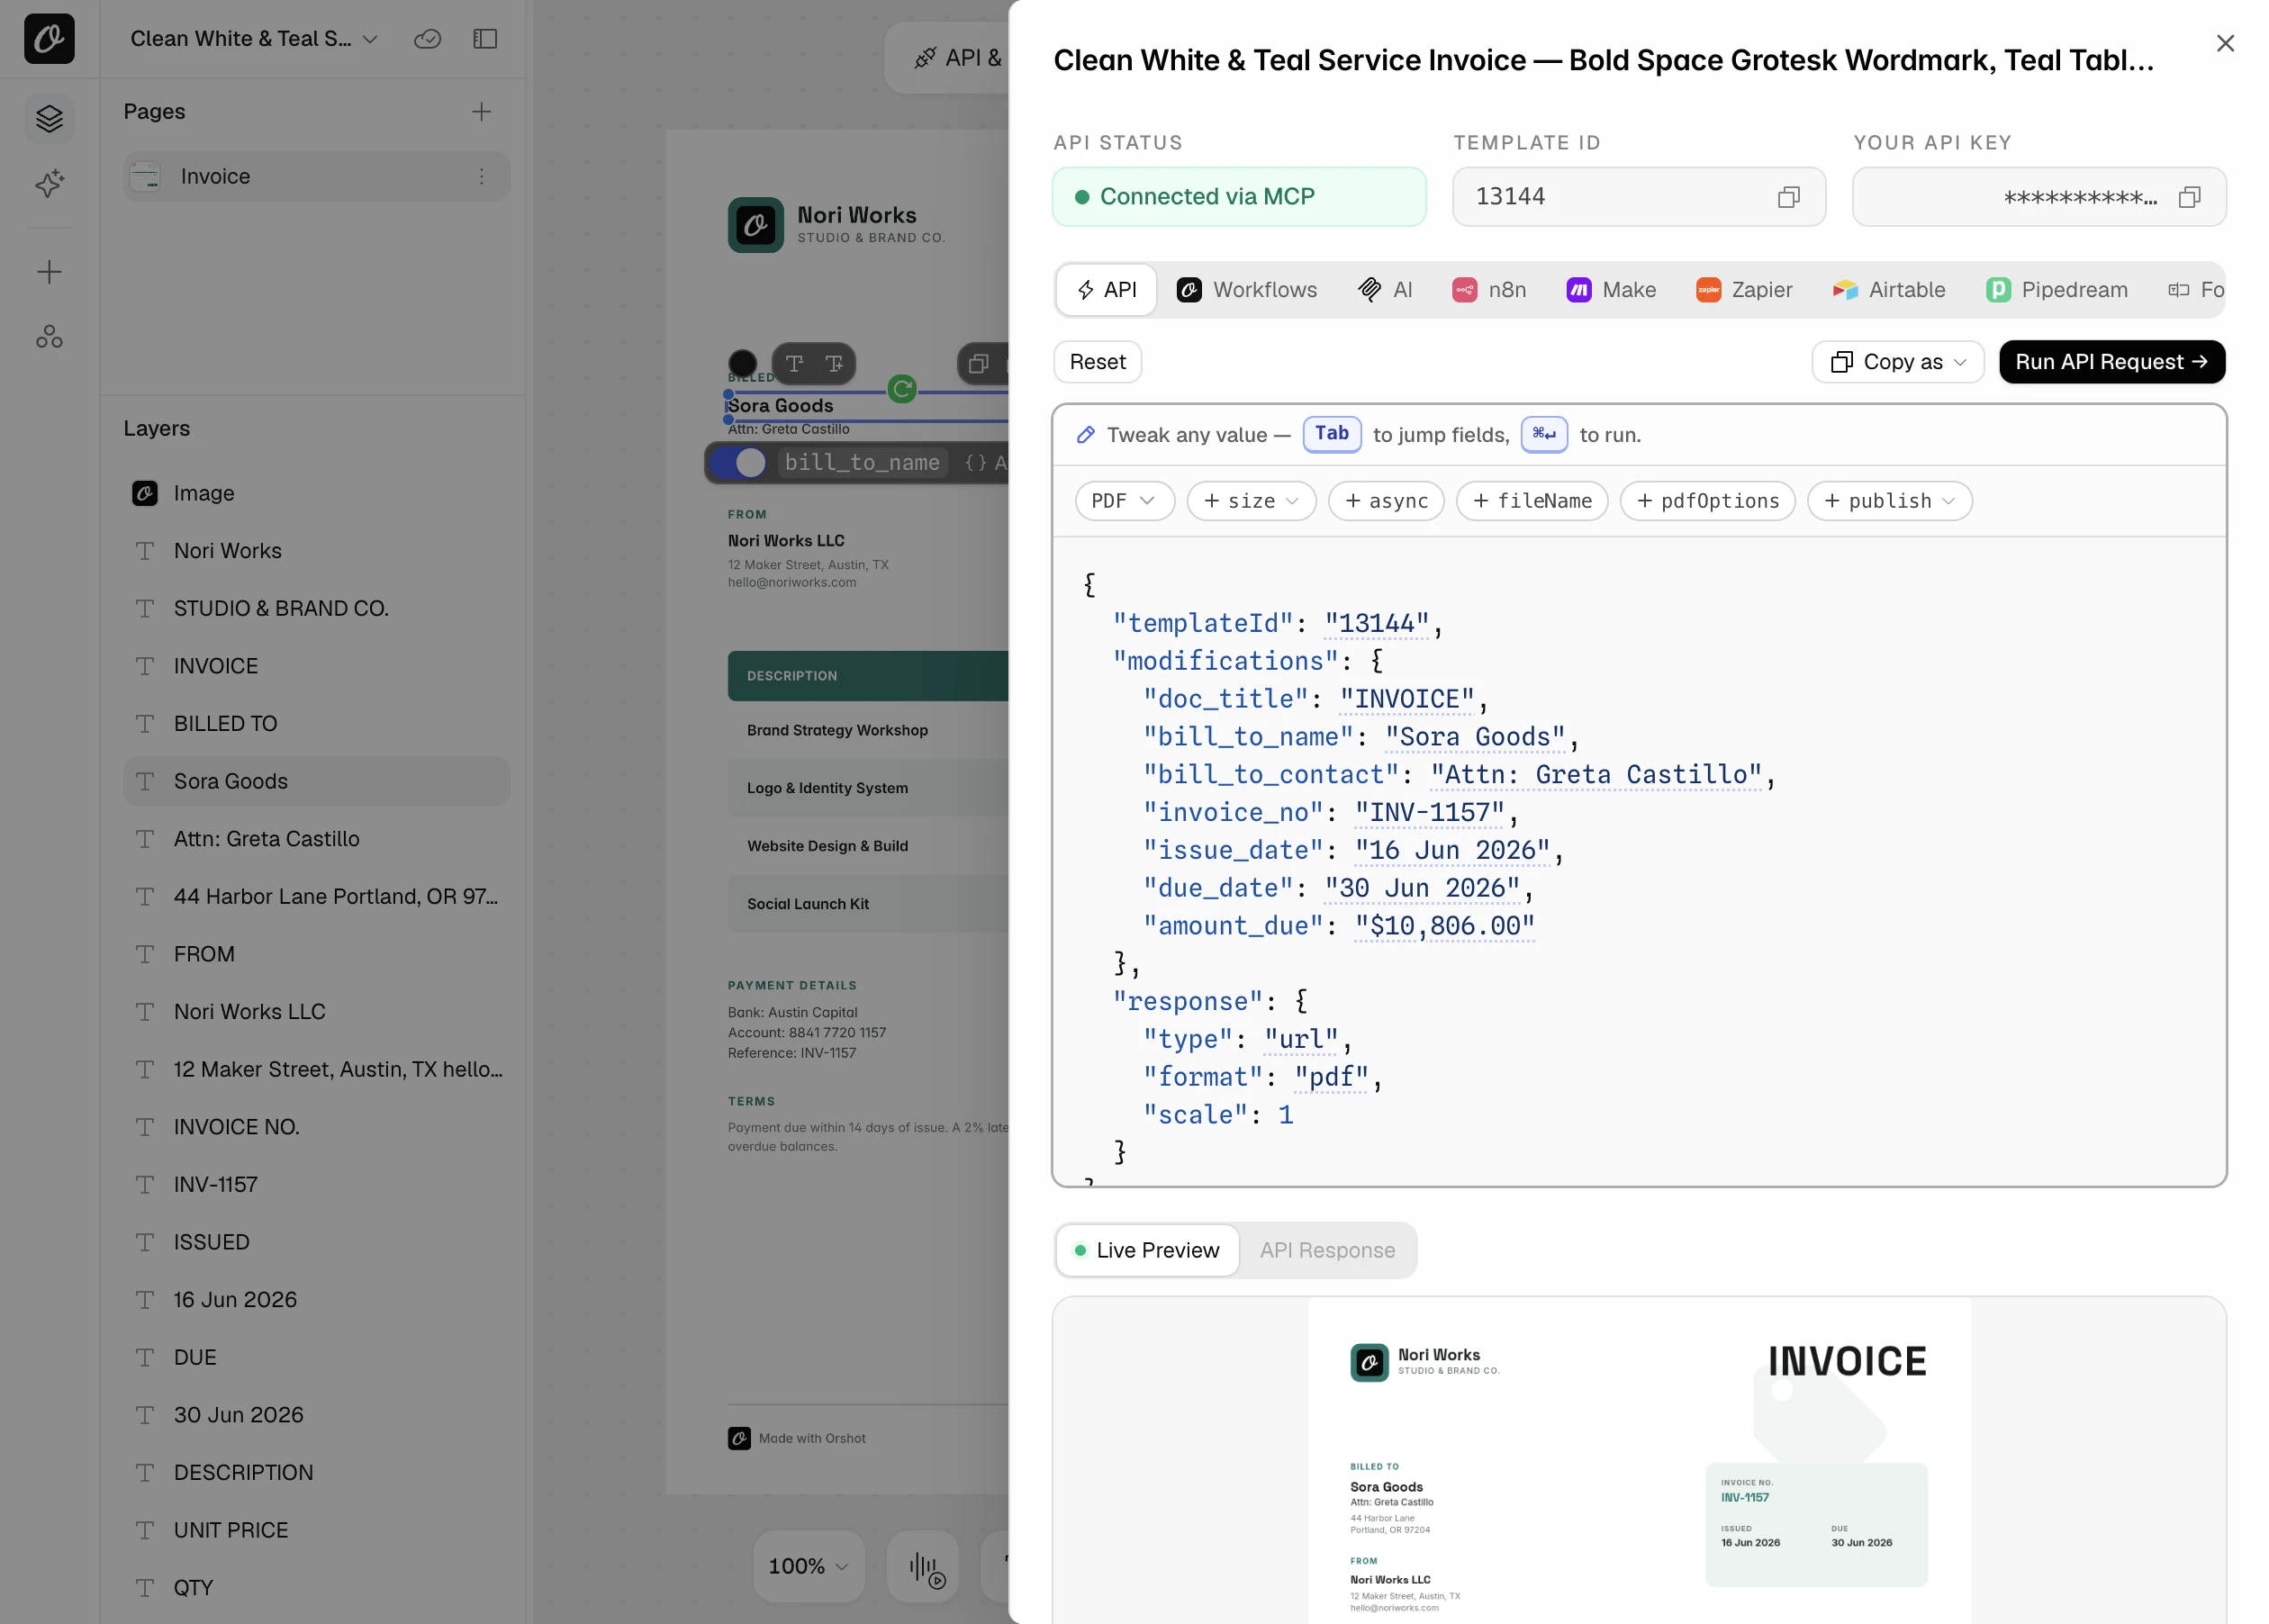Click the Image layer icon in Layers

click(145, 493)
